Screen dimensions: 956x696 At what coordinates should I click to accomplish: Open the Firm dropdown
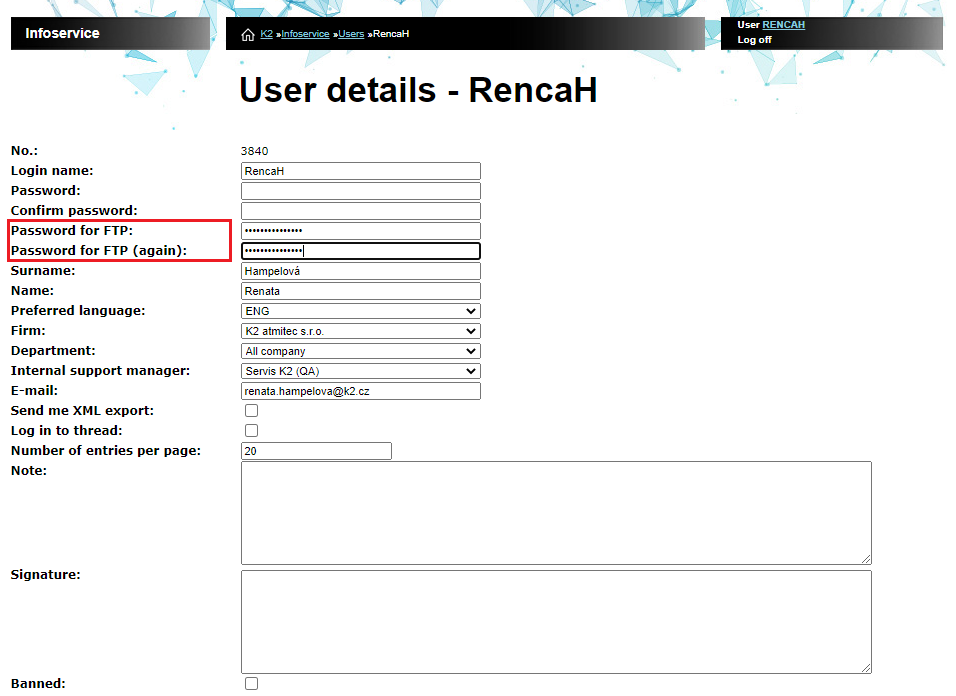tap(361, 331)
